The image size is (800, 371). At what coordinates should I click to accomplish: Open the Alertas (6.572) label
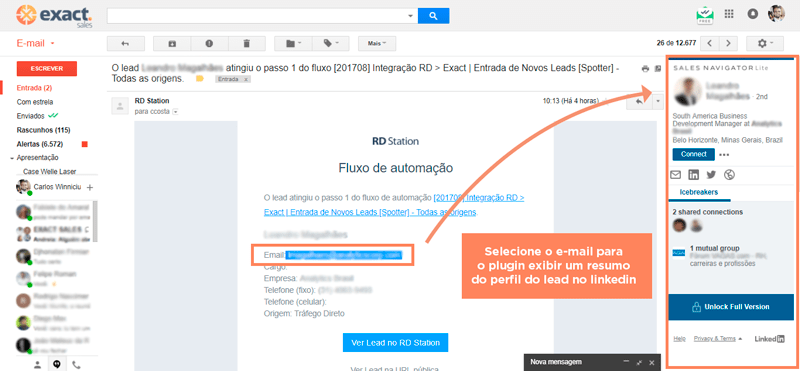[40, 144]
